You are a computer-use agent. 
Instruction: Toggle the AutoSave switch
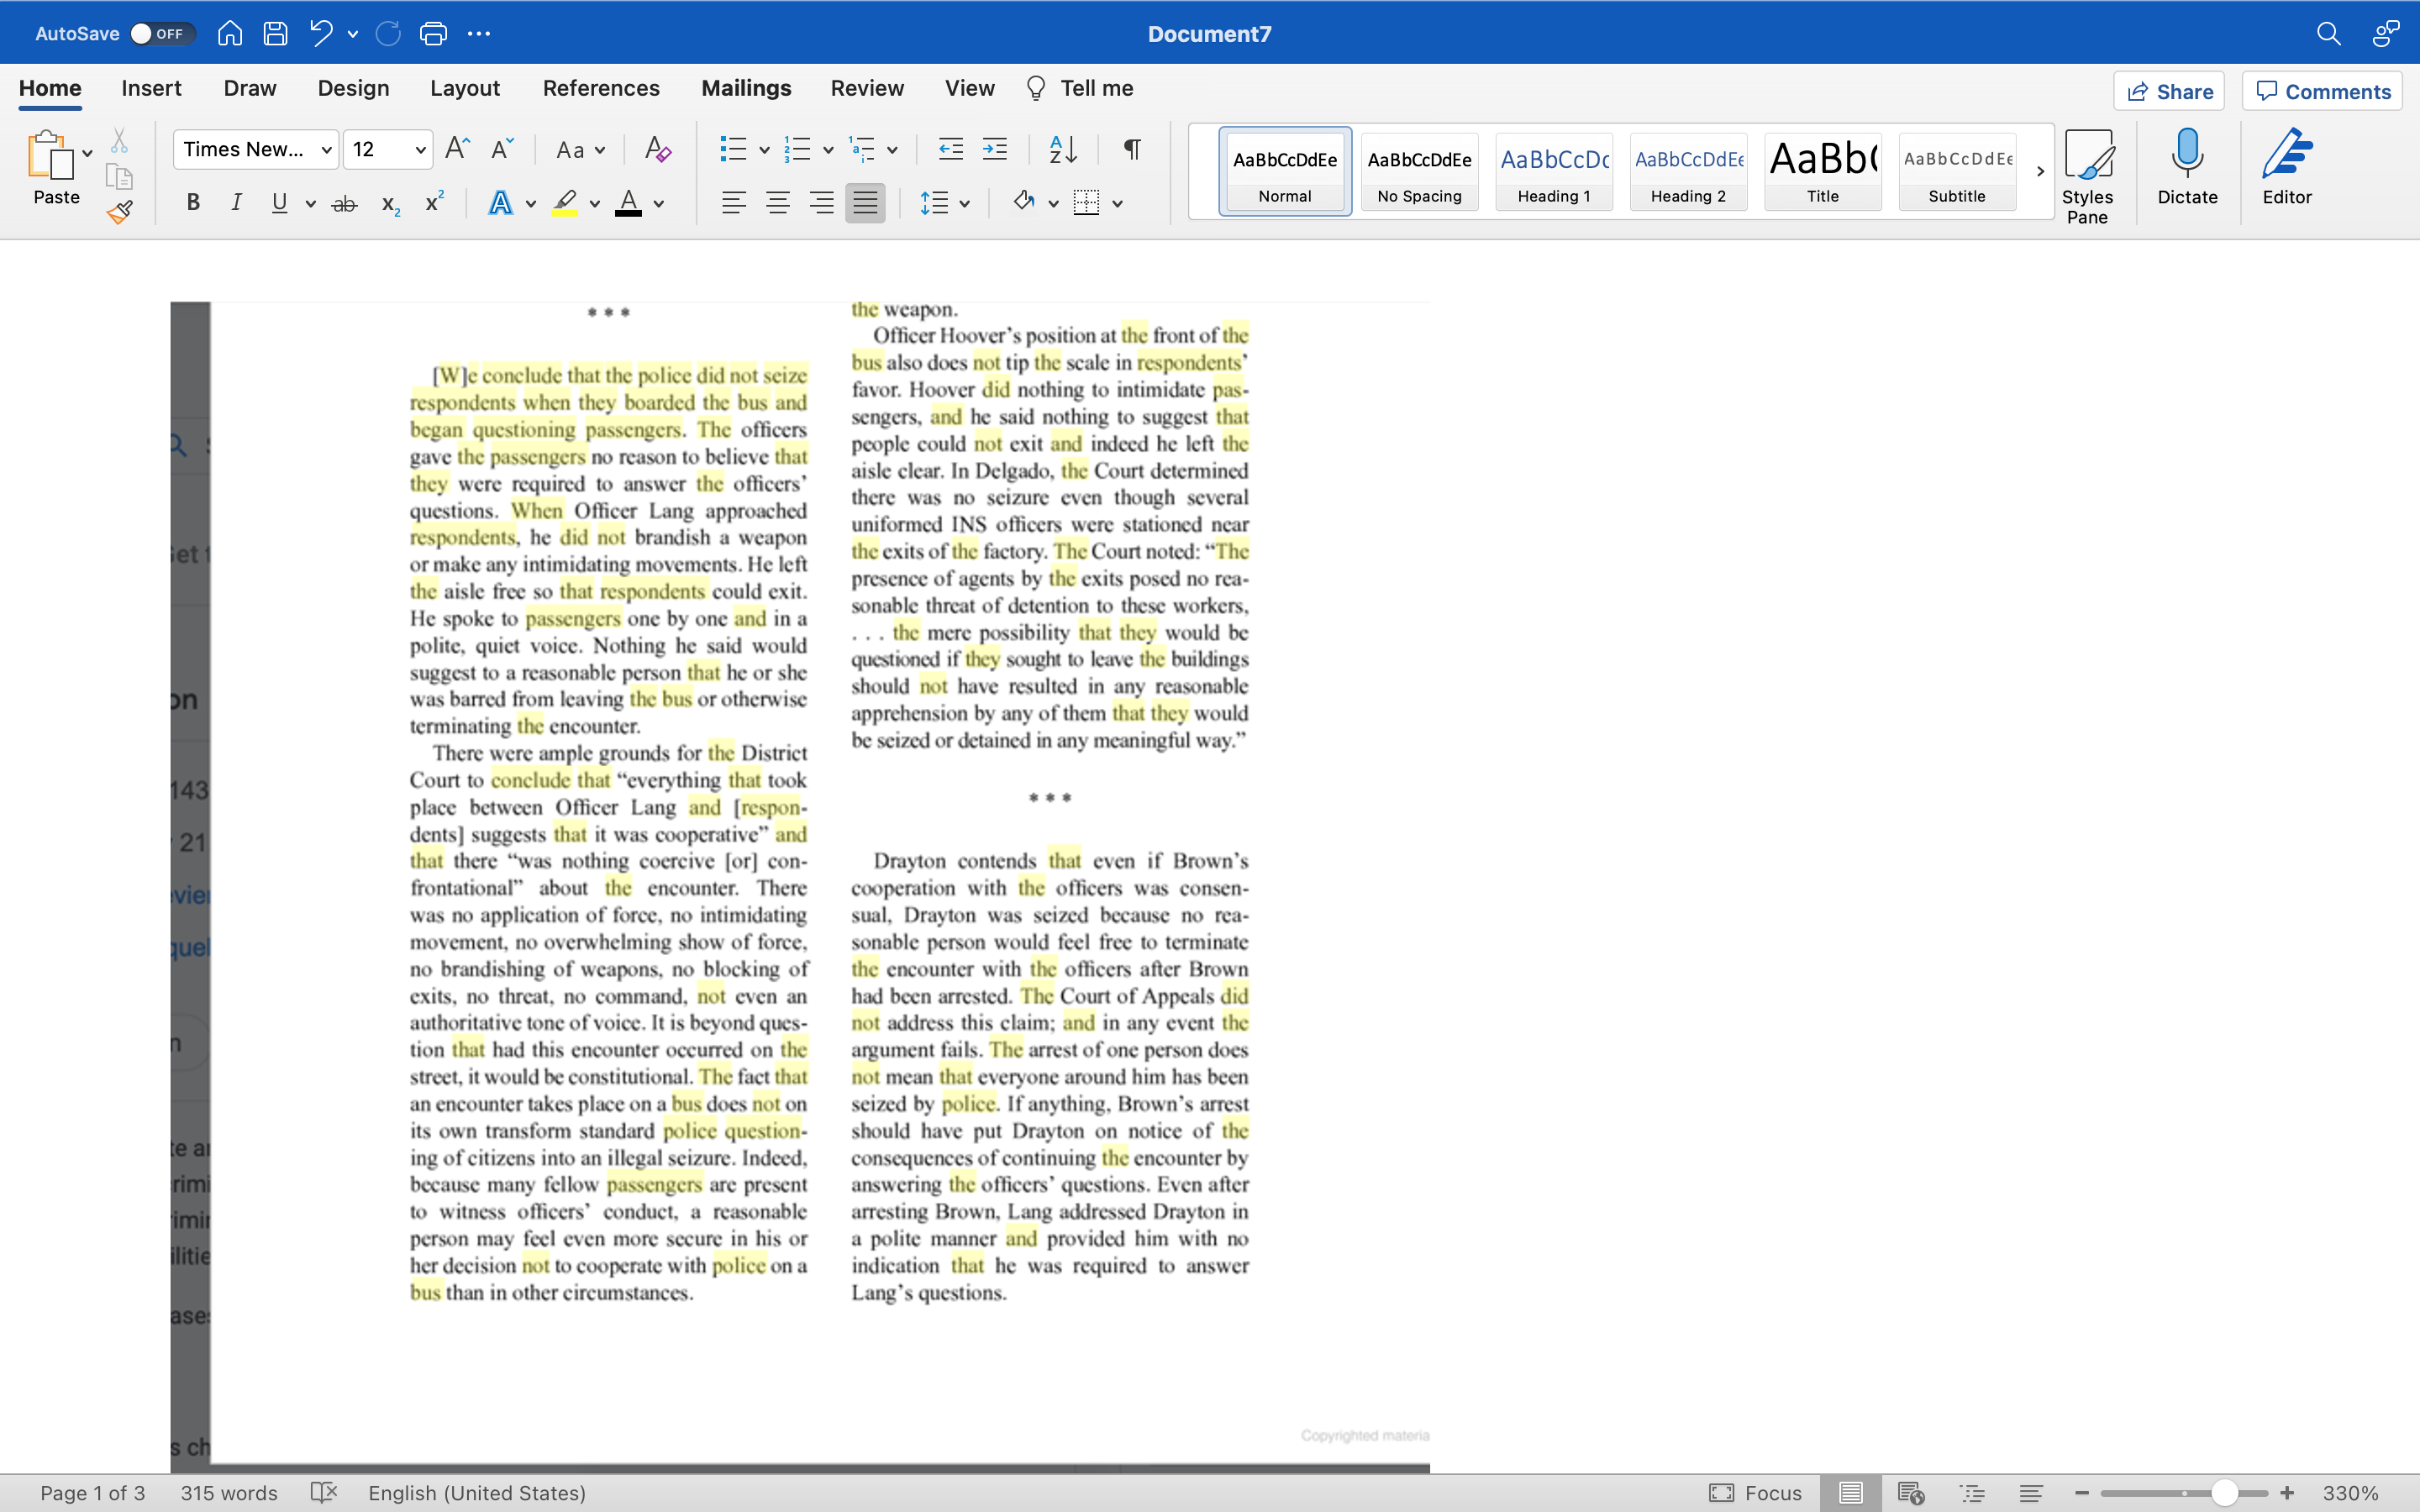coord(160,34)
